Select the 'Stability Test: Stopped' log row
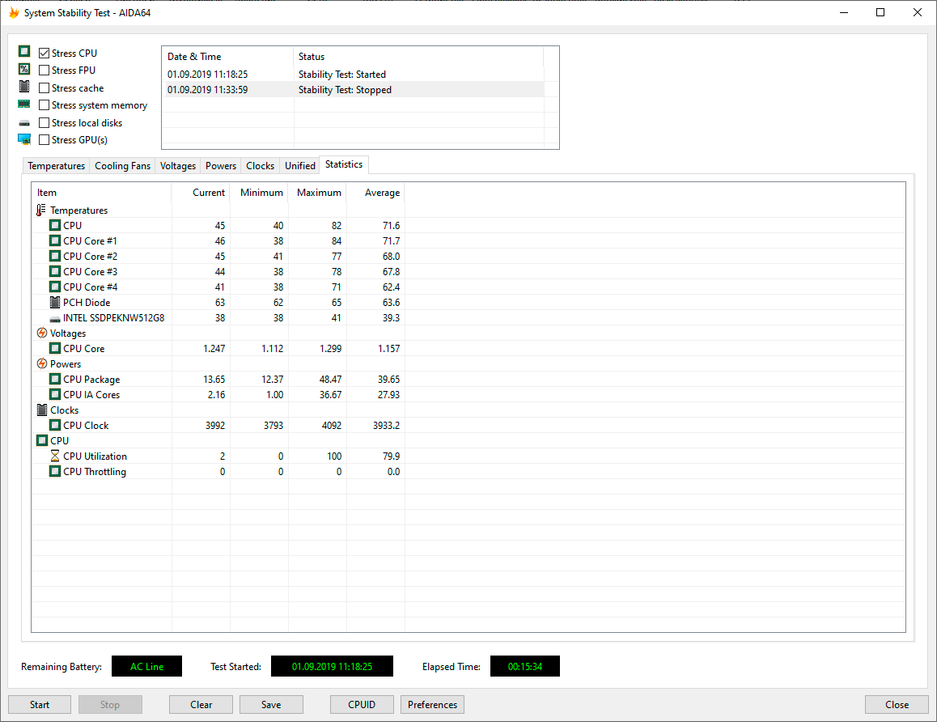This screenshot has height=722, width=937. click(353, 90)
